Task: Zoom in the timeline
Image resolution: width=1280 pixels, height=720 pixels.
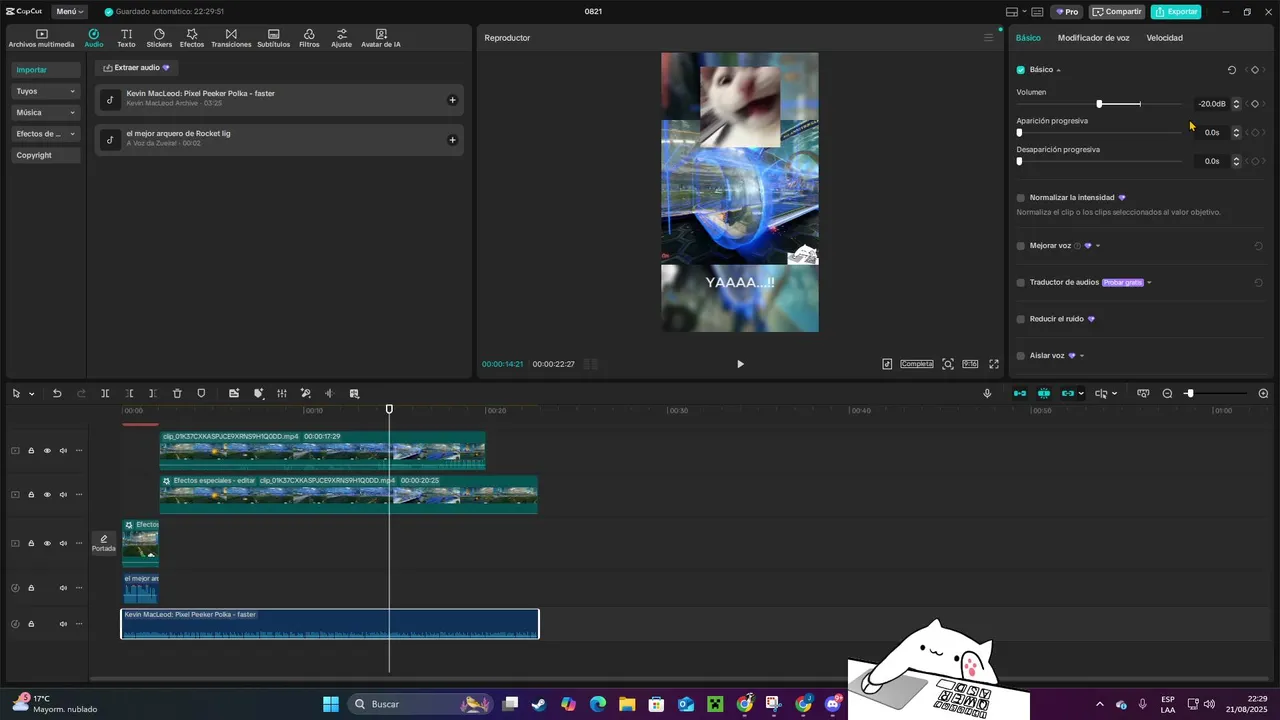Action: (1263, 394)
